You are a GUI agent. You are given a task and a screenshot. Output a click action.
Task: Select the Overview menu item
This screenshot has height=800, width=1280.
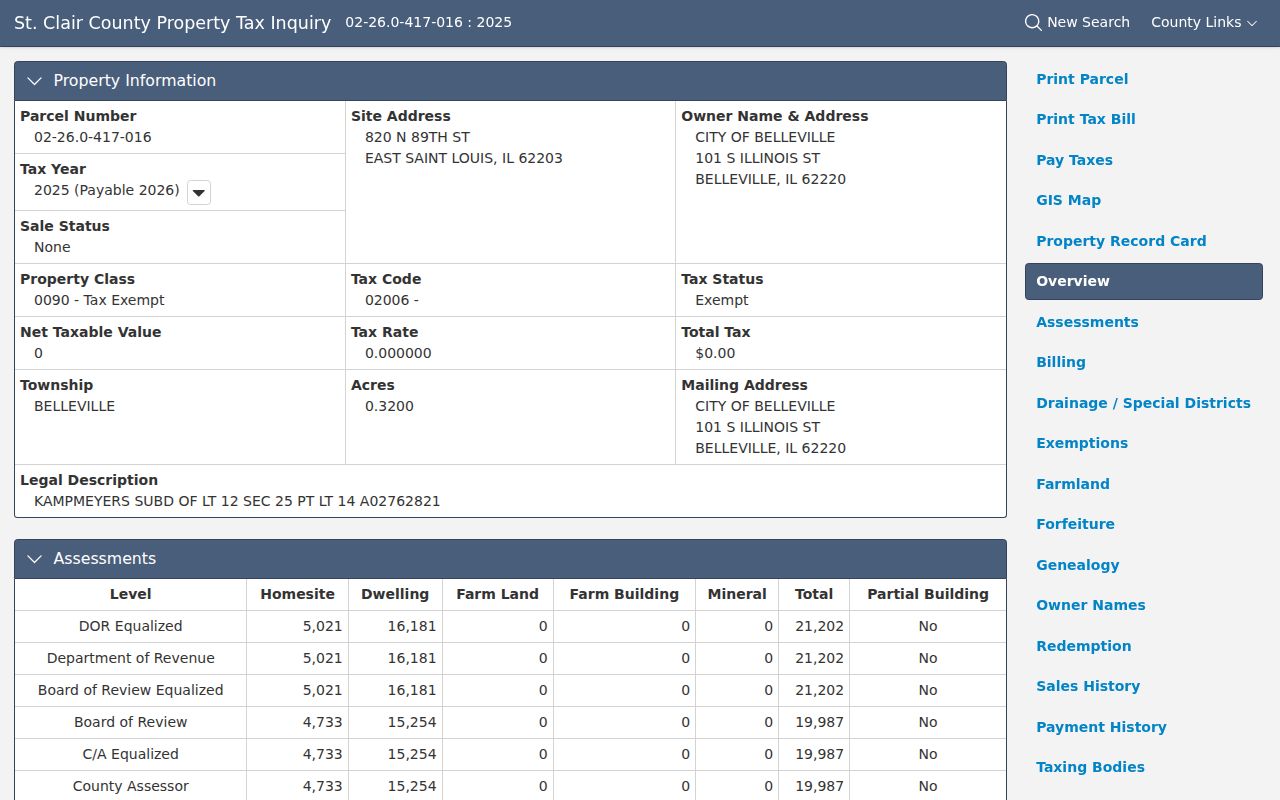pos(1144,281)
